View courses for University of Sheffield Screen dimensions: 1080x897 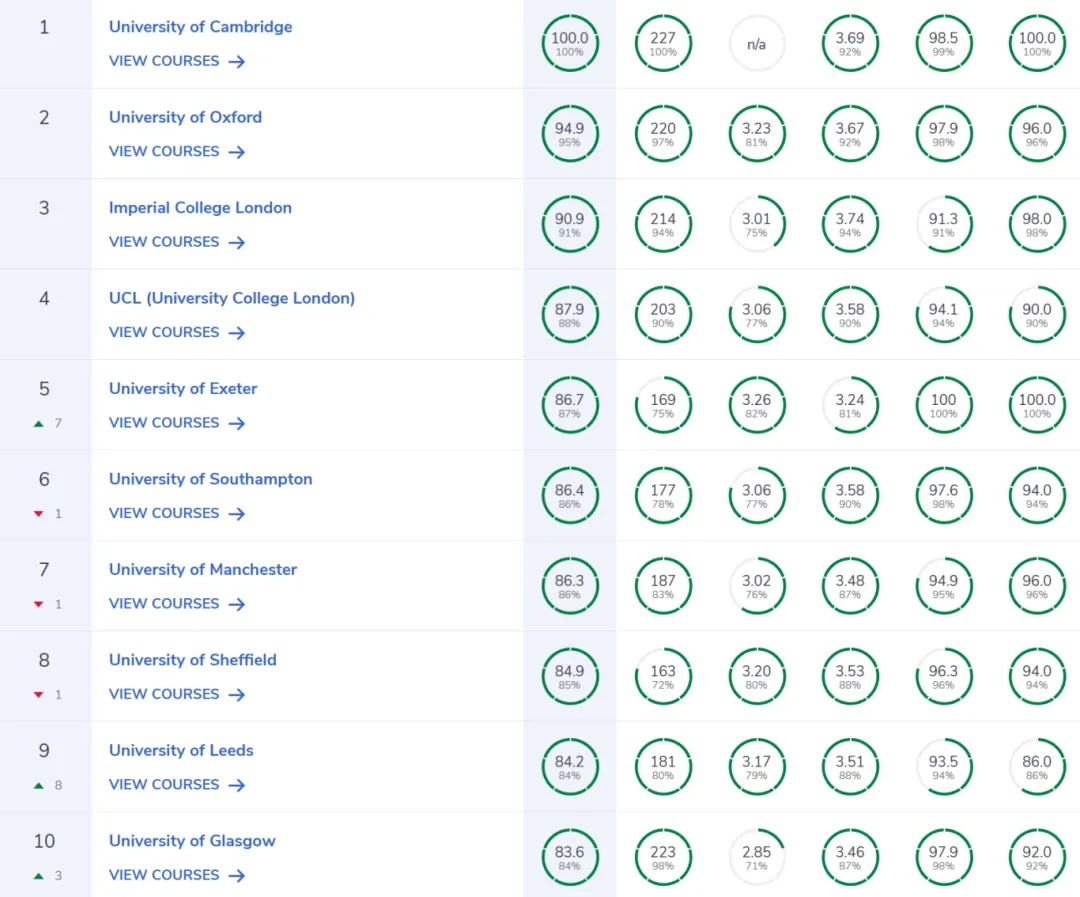coord(164,694)
